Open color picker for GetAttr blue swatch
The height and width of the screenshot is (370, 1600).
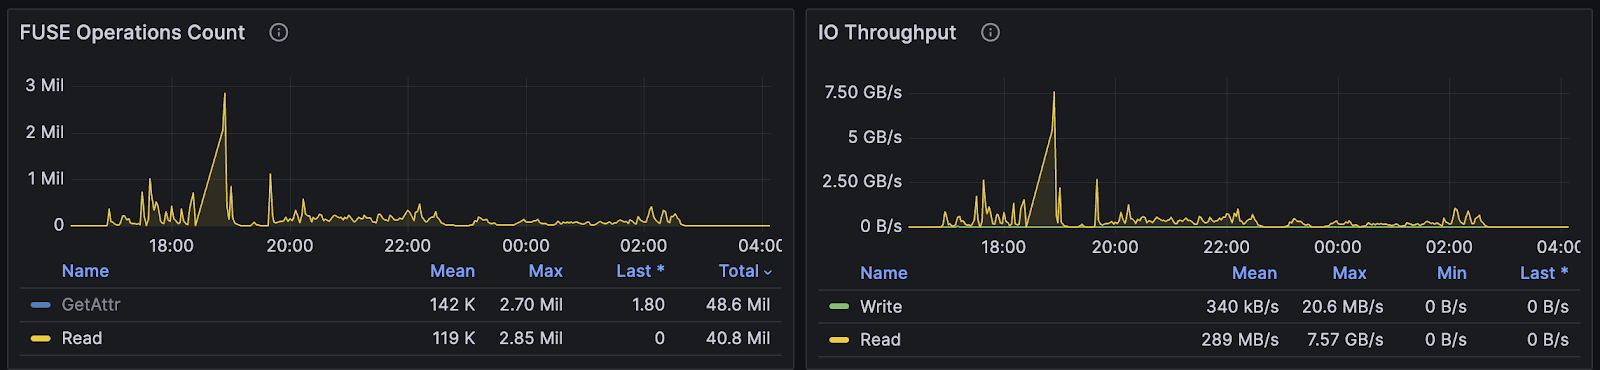(x=41, y=305)
